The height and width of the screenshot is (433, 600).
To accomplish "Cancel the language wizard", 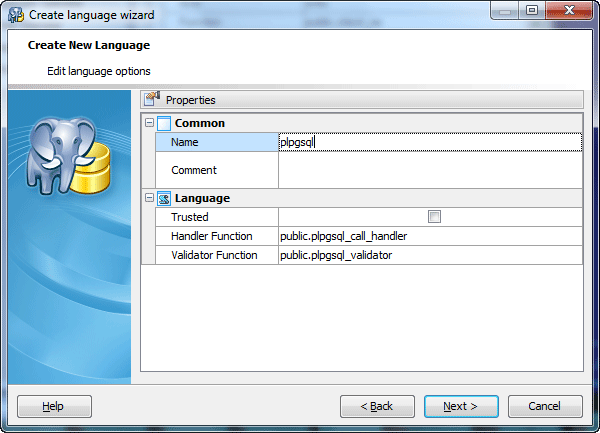I will (x=545, y=406).
